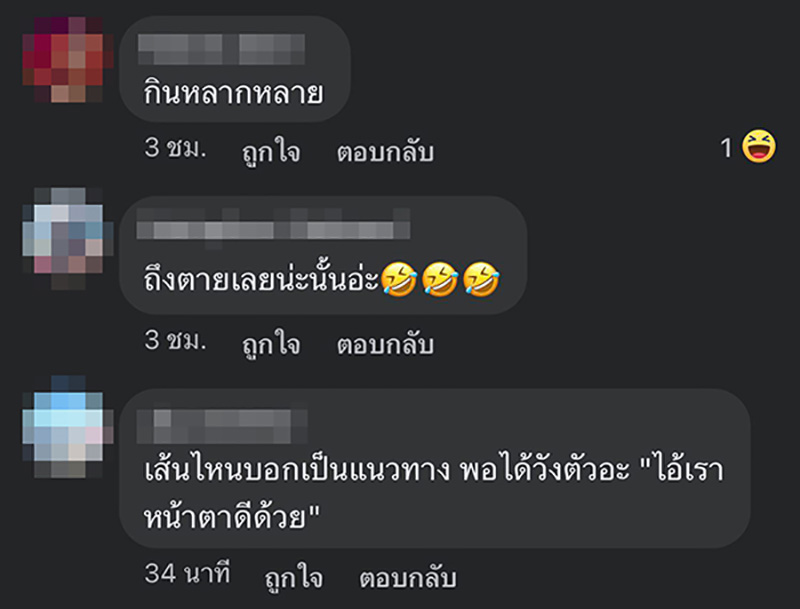Viewport: 800px width, 609px height.
Task: Click the last rolling-laugh emoji in second comment
Action: (481, 278)
